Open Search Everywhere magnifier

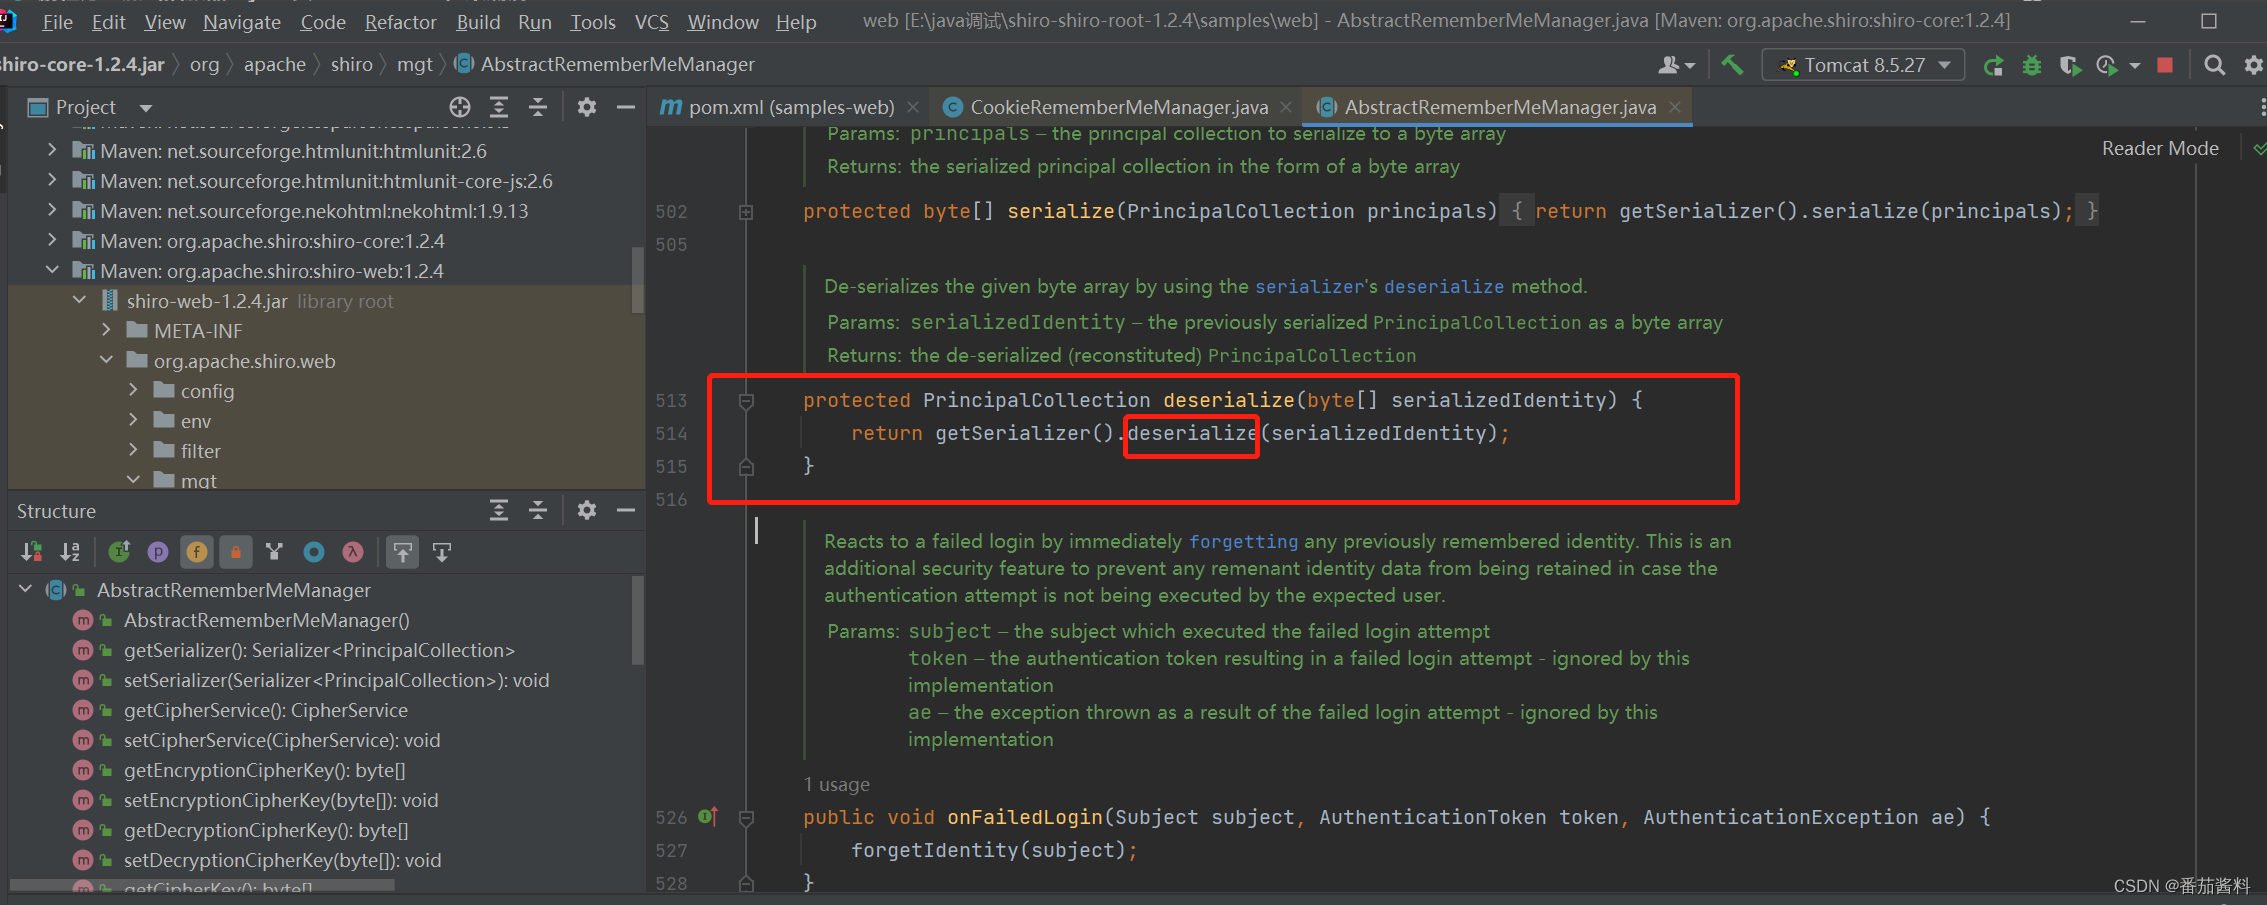2215,65
